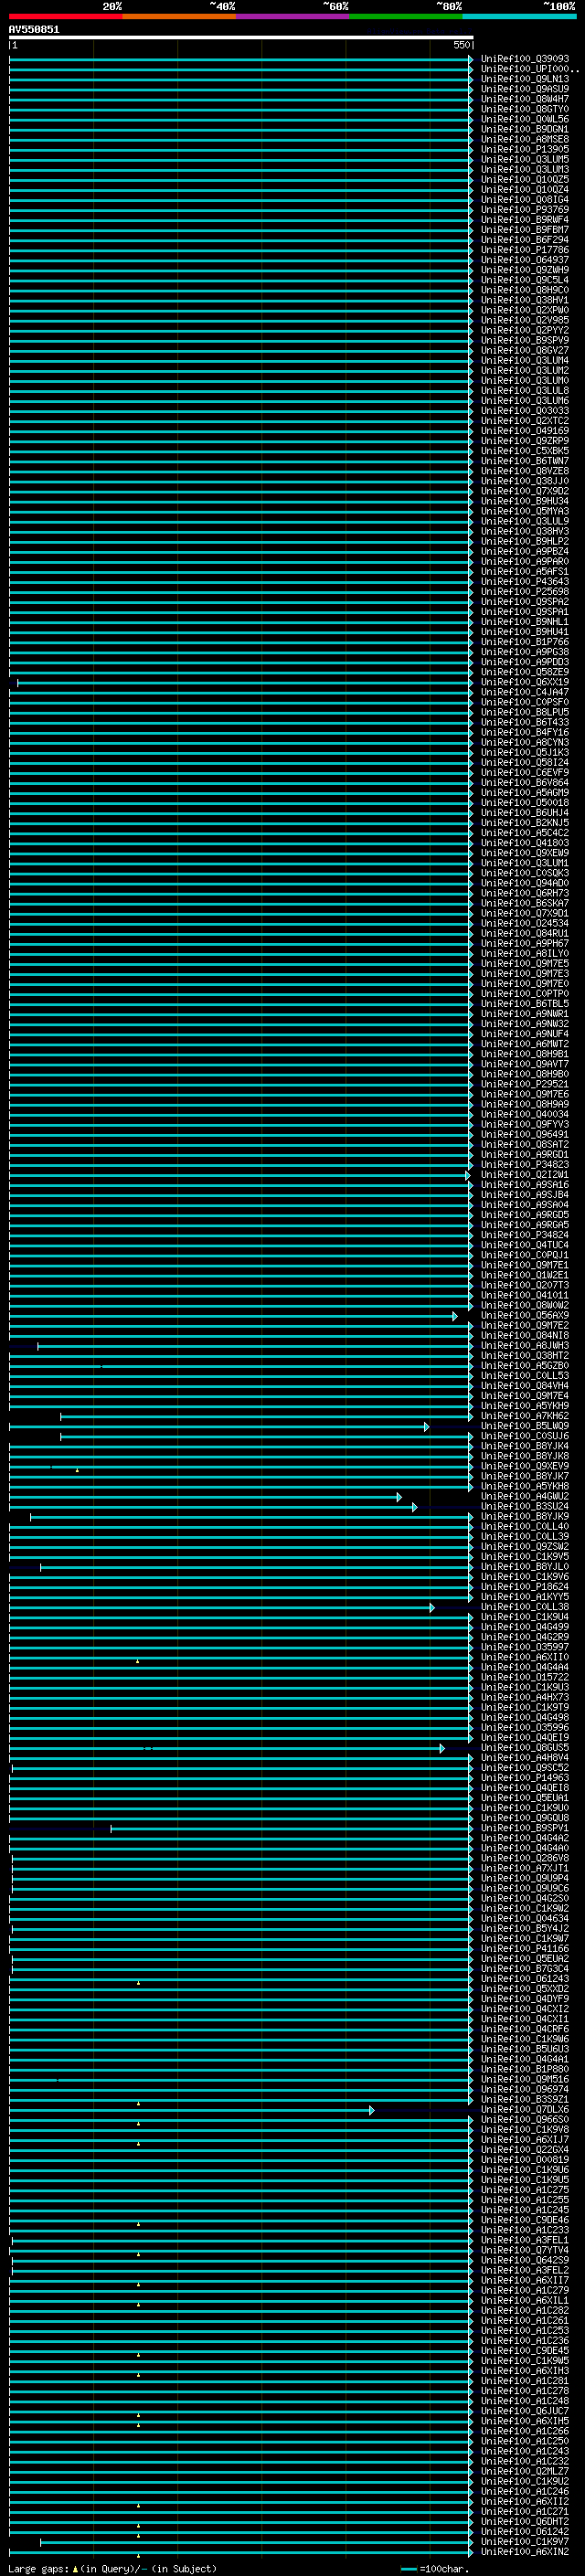Open sequence UniRef100_A8JWH3
The image size is (585, 2576).
coord(525,1346)
